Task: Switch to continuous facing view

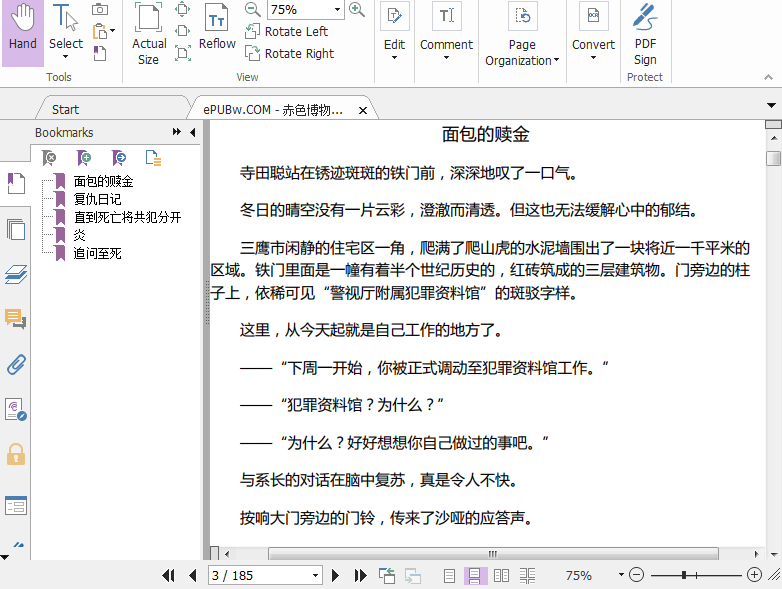Action: tap(527, 576)
